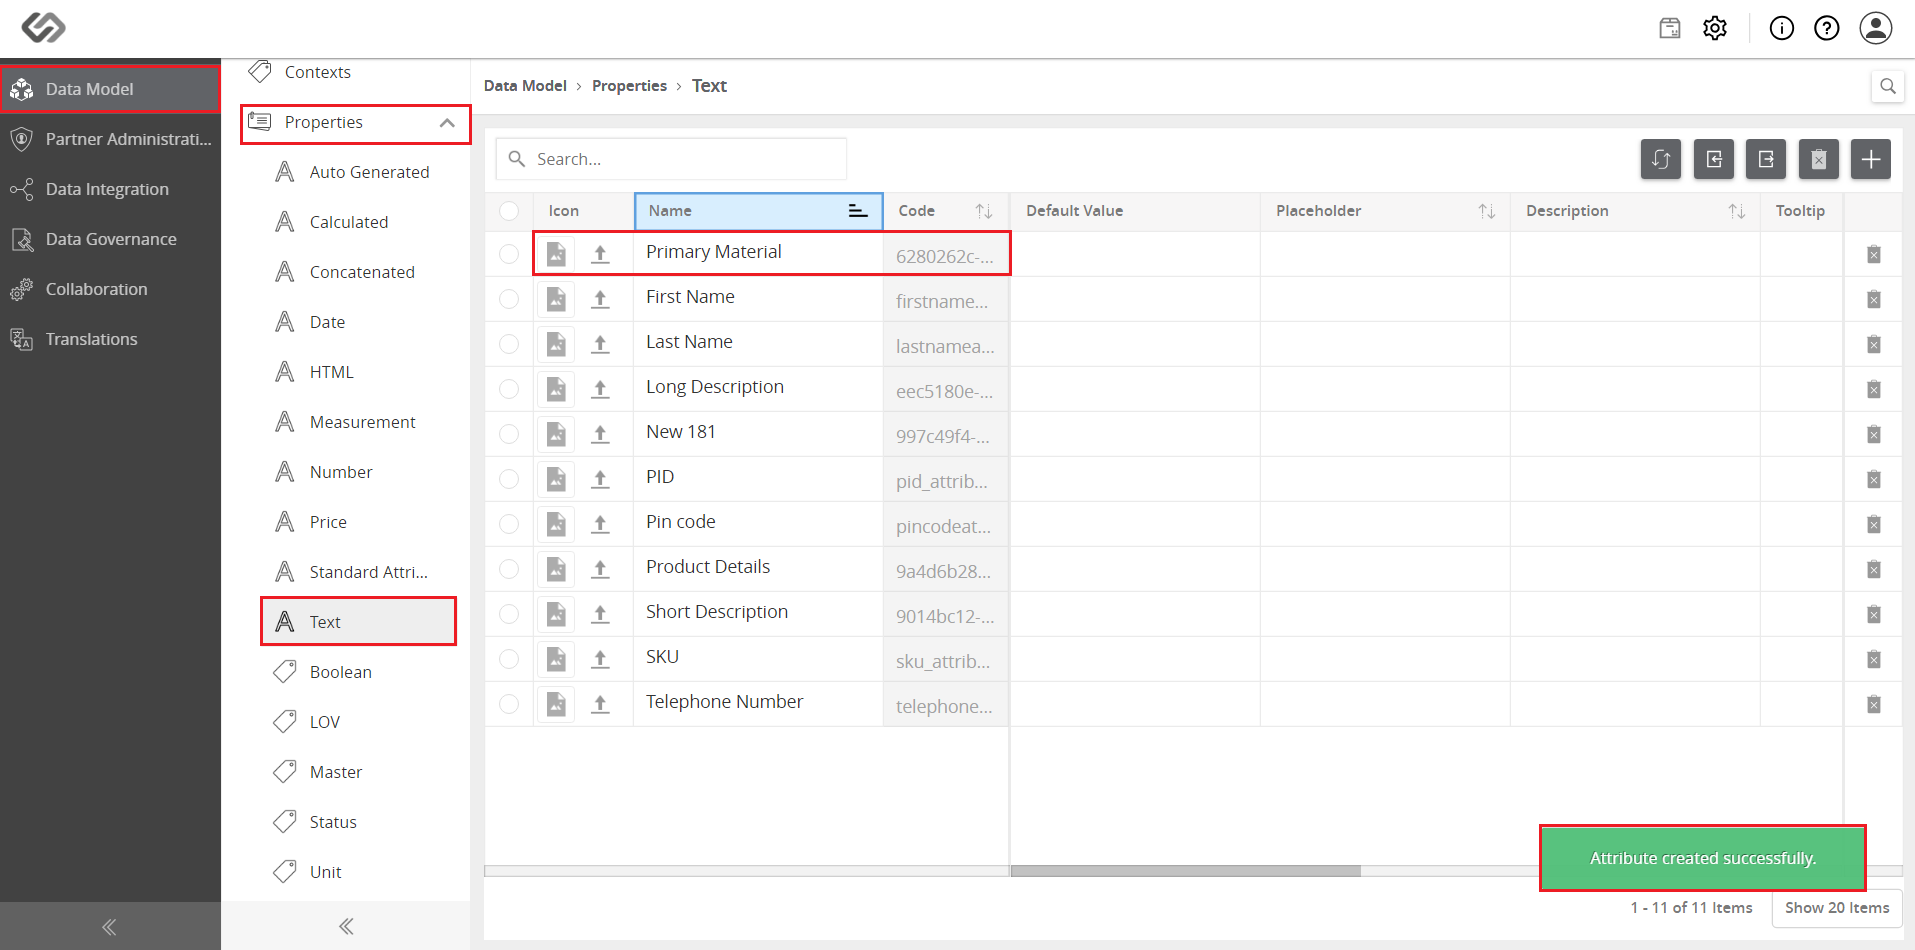
Task: Select the Telephone Number row checkbox
Action: tap(509, 704)
